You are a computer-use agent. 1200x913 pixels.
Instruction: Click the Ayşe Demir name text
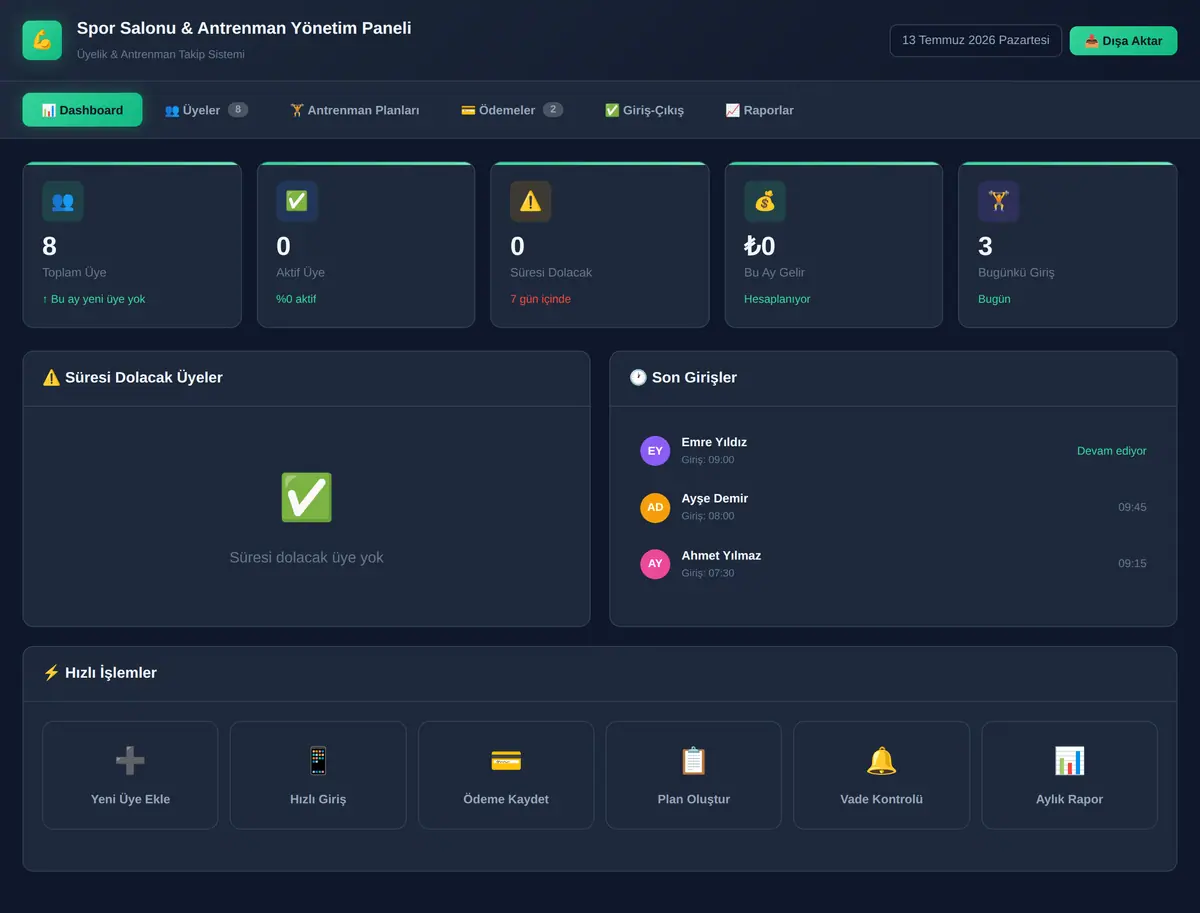[x=715, y=498]
